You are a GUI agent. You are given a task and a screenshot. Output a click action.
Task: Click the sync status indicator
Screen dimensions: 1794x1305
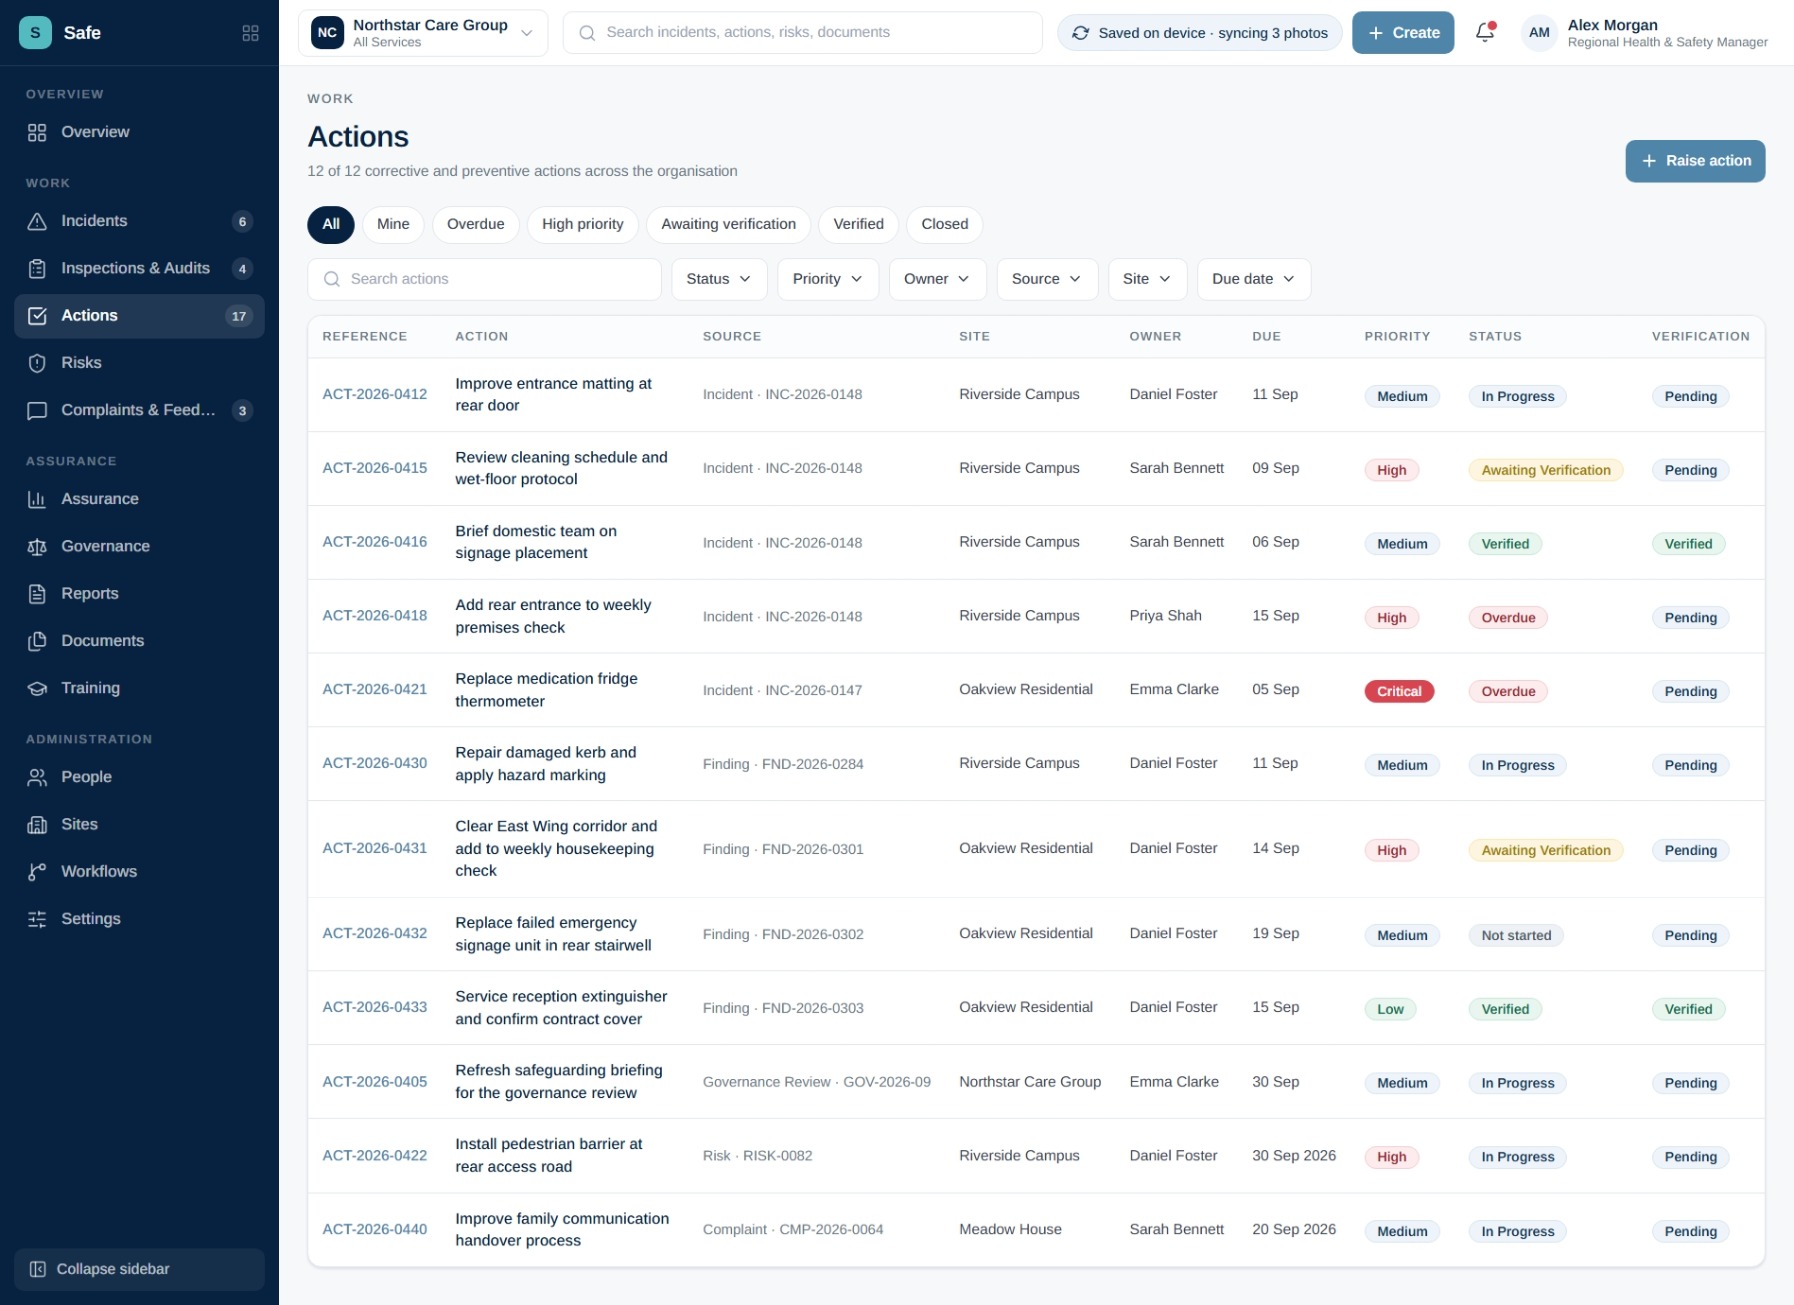click(x=1199, y=33)
